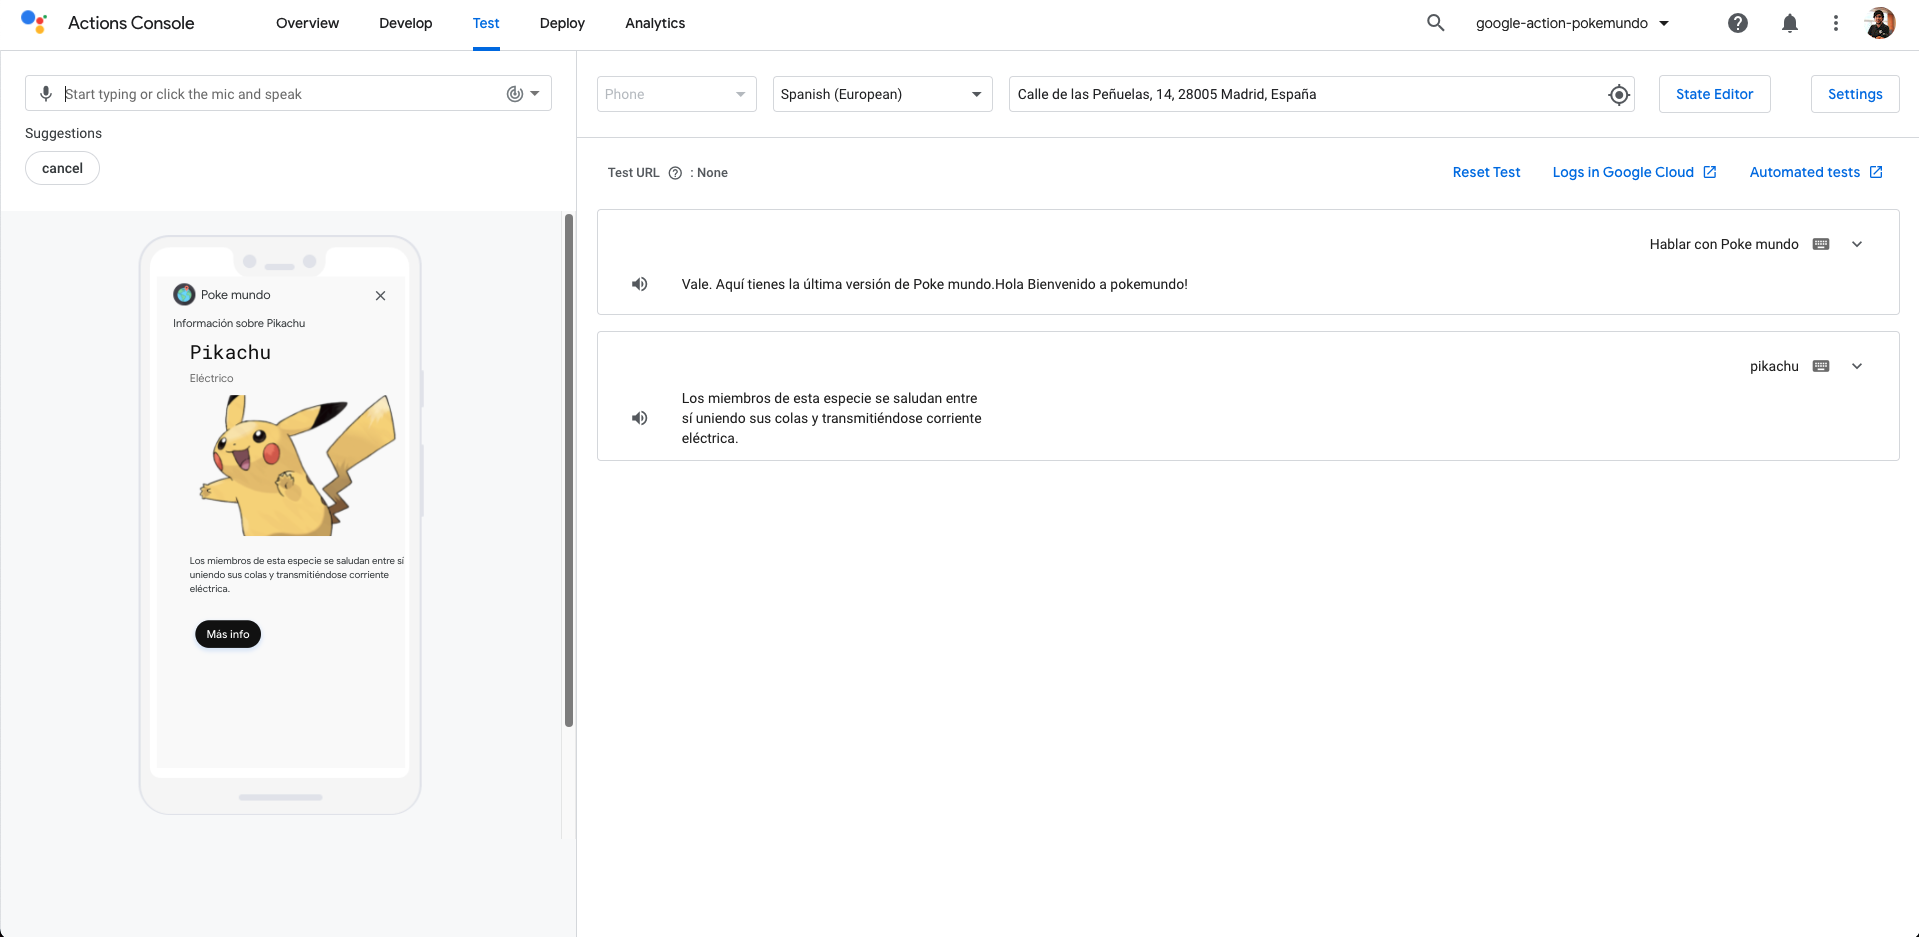
Task: Open the simulator Settings button
Action: pos(1855,94)
